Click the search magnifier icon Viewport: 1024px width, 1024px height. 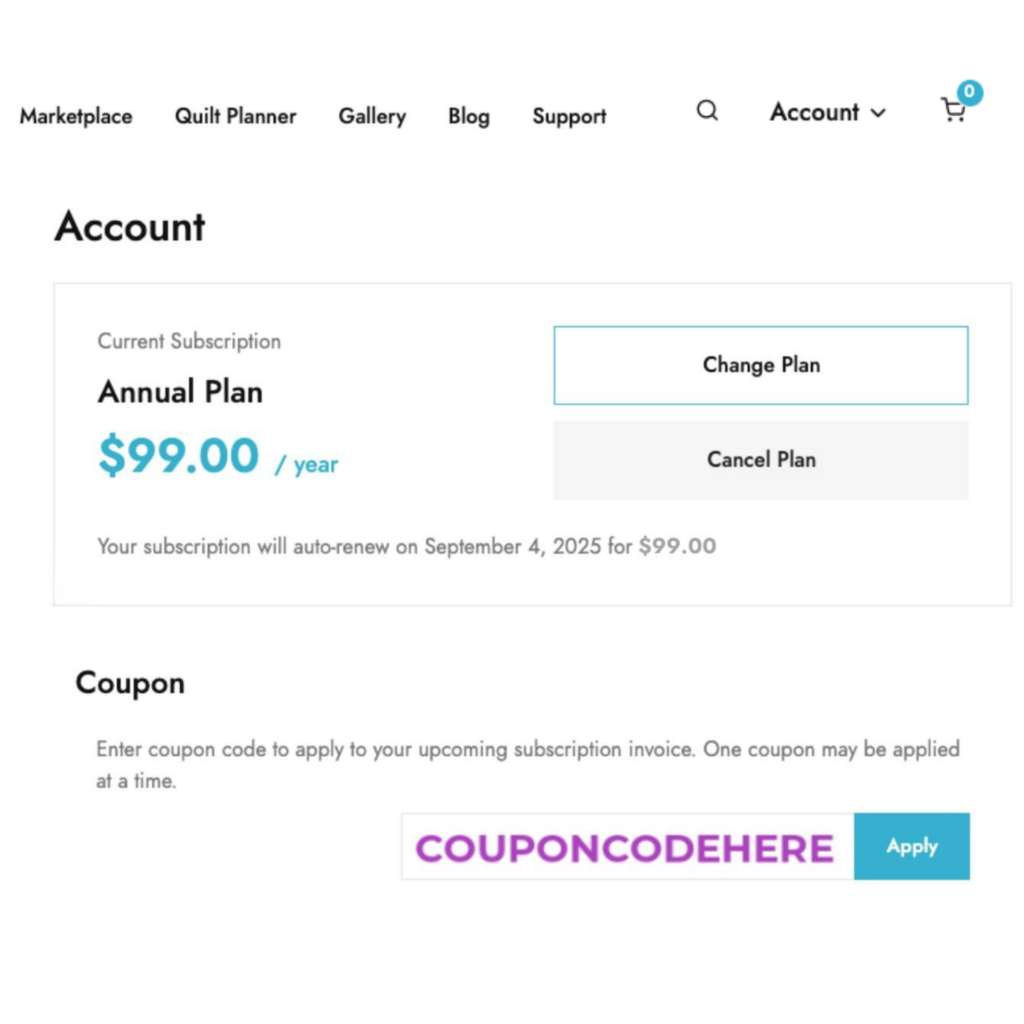pyautogui.click(x=707, y=111)
